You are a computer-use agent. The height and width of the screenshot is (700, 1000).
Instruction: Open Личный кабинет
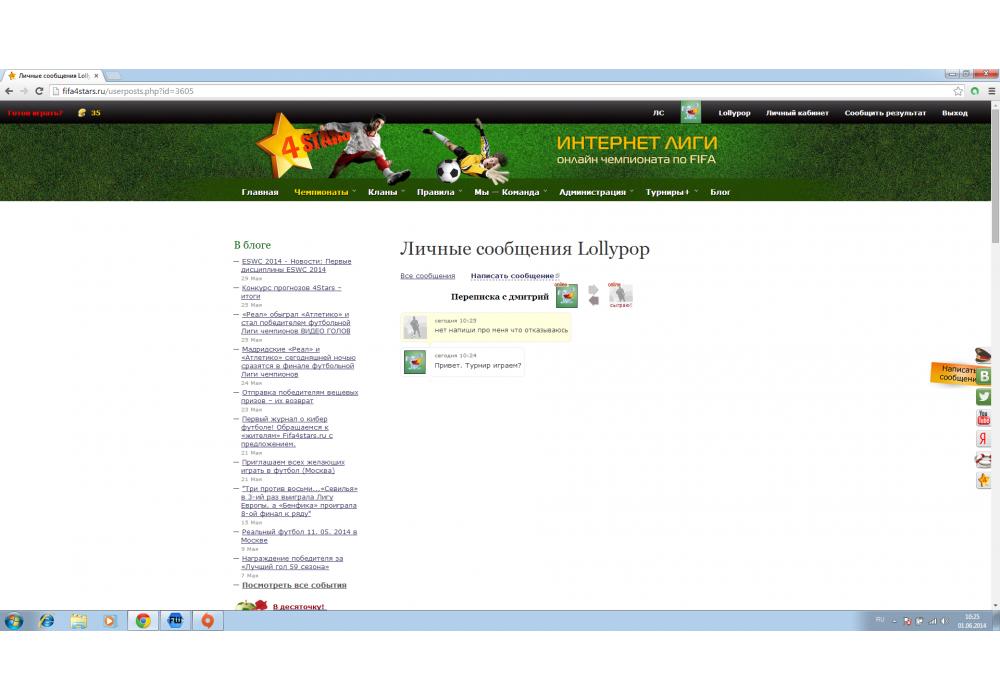pos(797,113)
